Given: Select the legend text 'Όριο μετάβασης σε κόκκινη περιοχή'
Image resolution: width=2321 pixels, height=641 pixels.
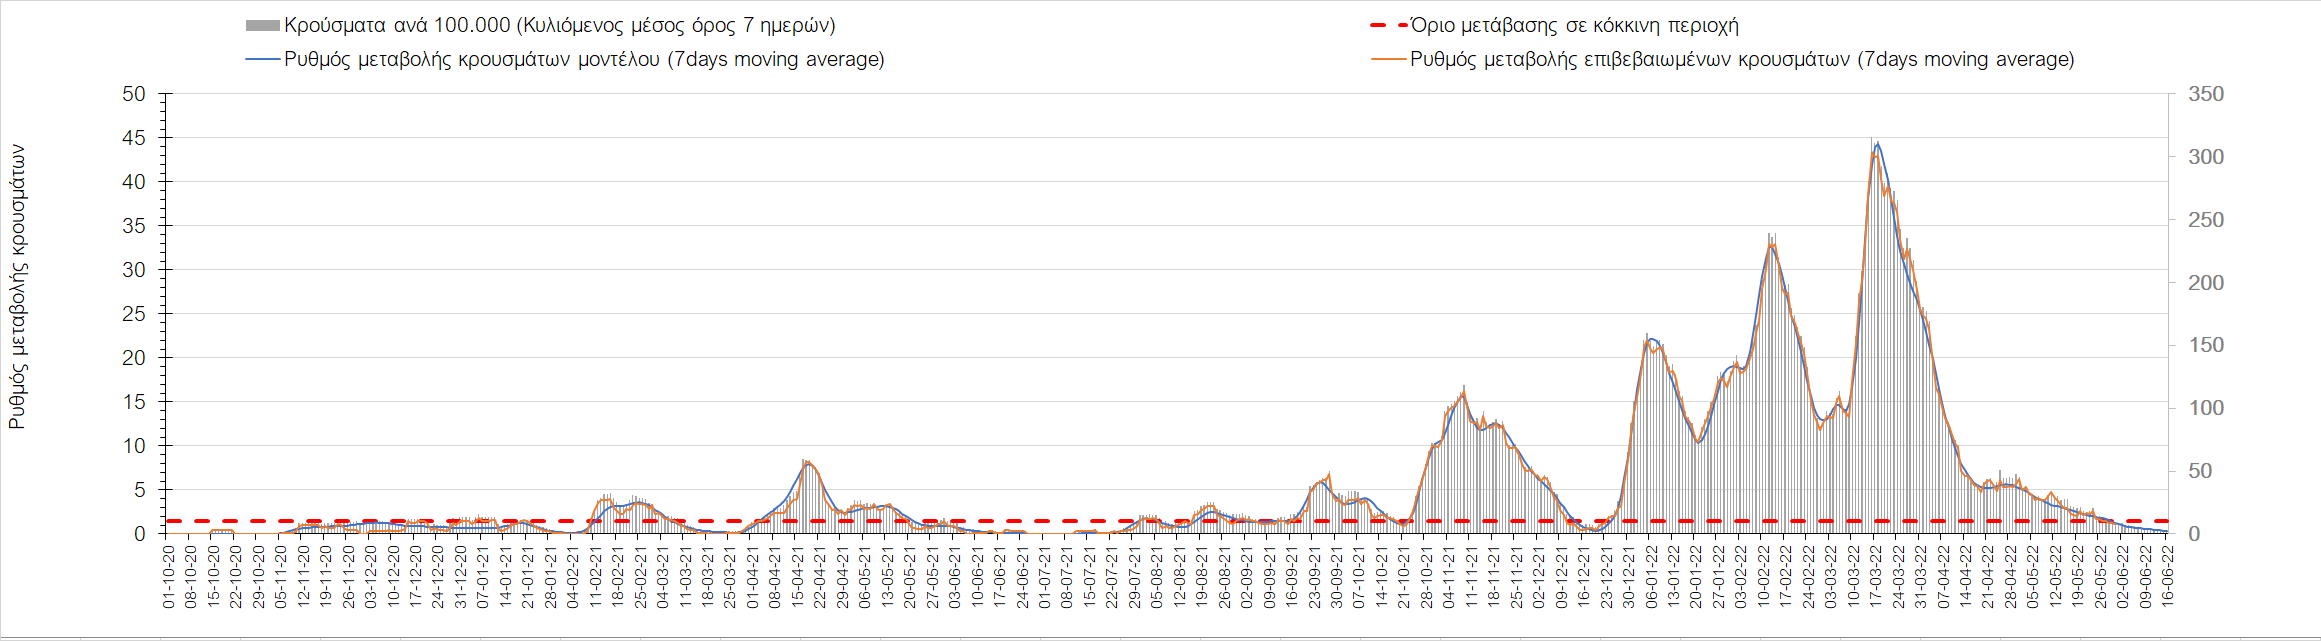Looking at the screenshot, I should coord(1574,26).
